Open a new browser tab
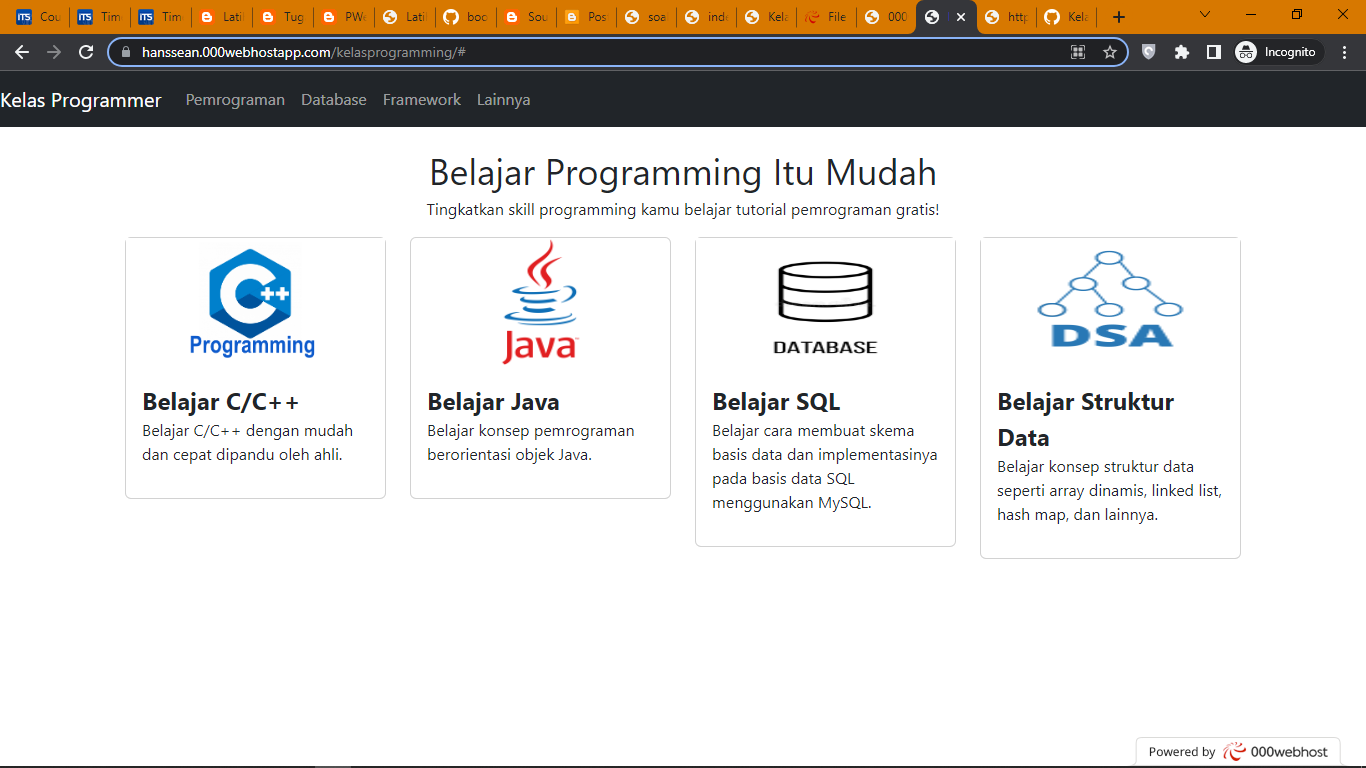Viewport: 1366px width, 768px height. (1119, 17)
